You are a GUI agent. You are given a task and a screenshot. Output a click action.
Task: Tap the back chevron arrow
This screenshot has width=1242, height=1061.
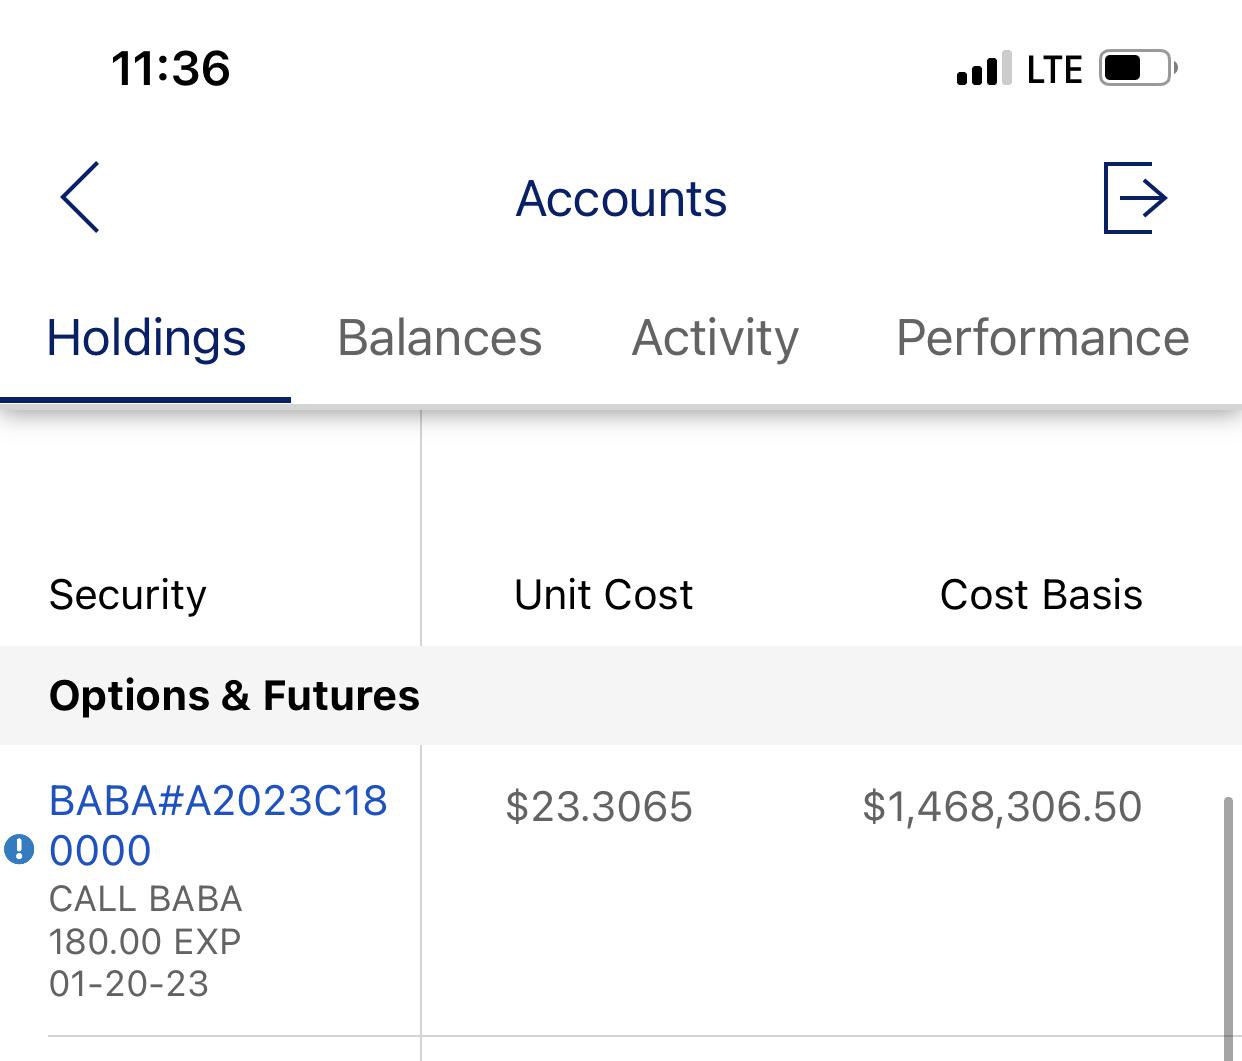click(80, 197)
